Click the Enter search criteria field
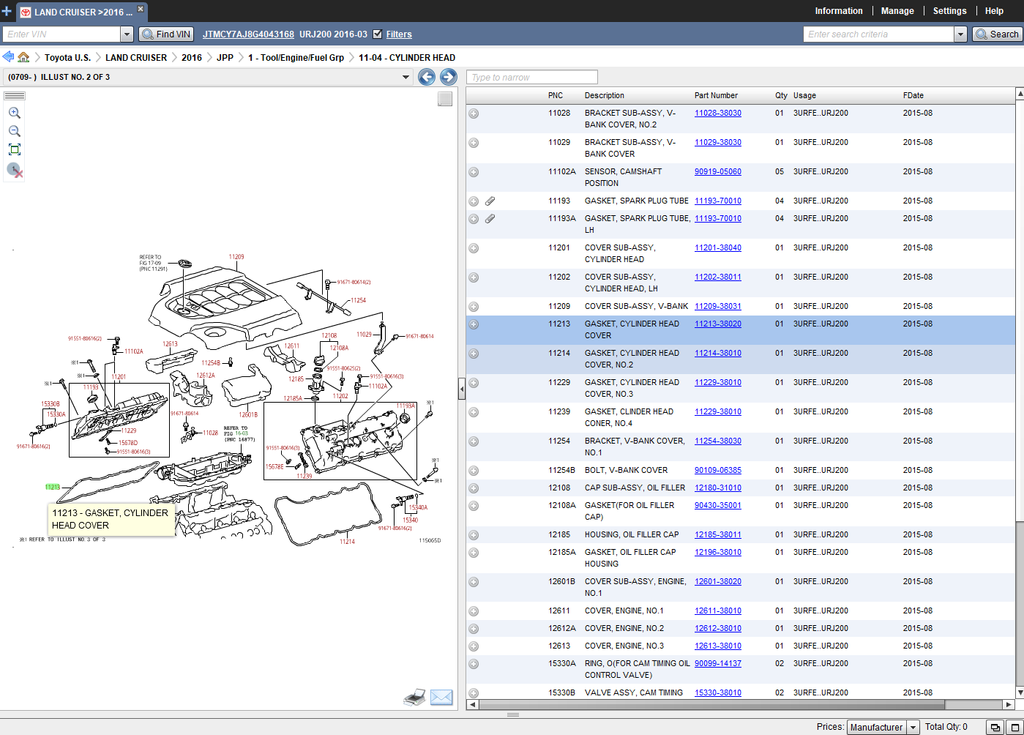 click(878, 34)
